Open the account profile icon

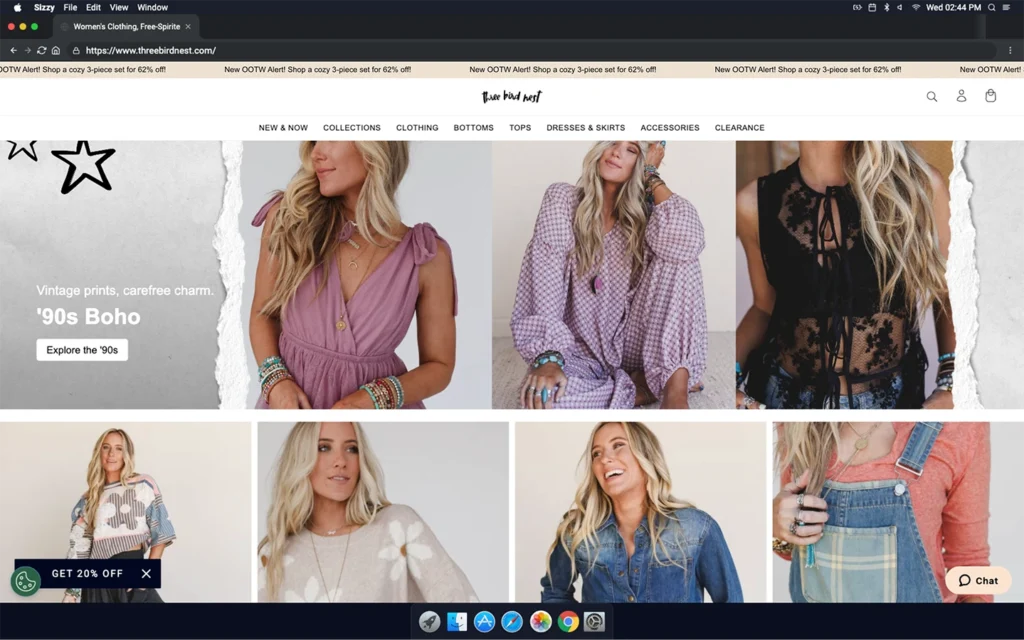961,96
